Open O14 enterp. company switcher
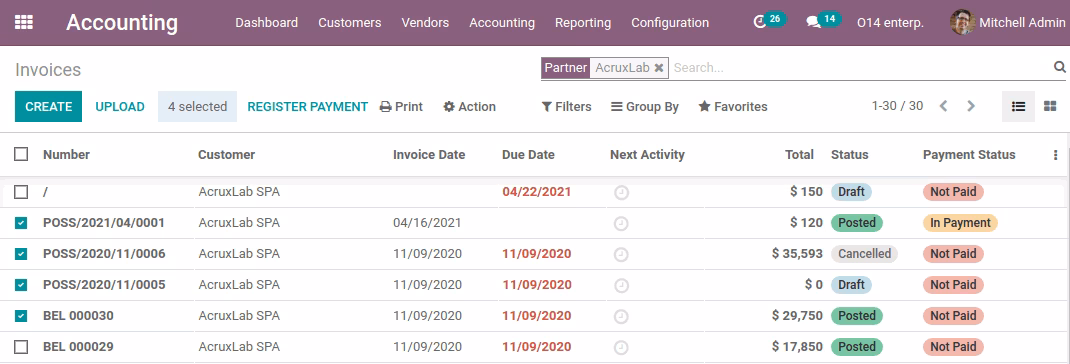The width and height of the screenshot is (1070, 364). pos(890,23)
